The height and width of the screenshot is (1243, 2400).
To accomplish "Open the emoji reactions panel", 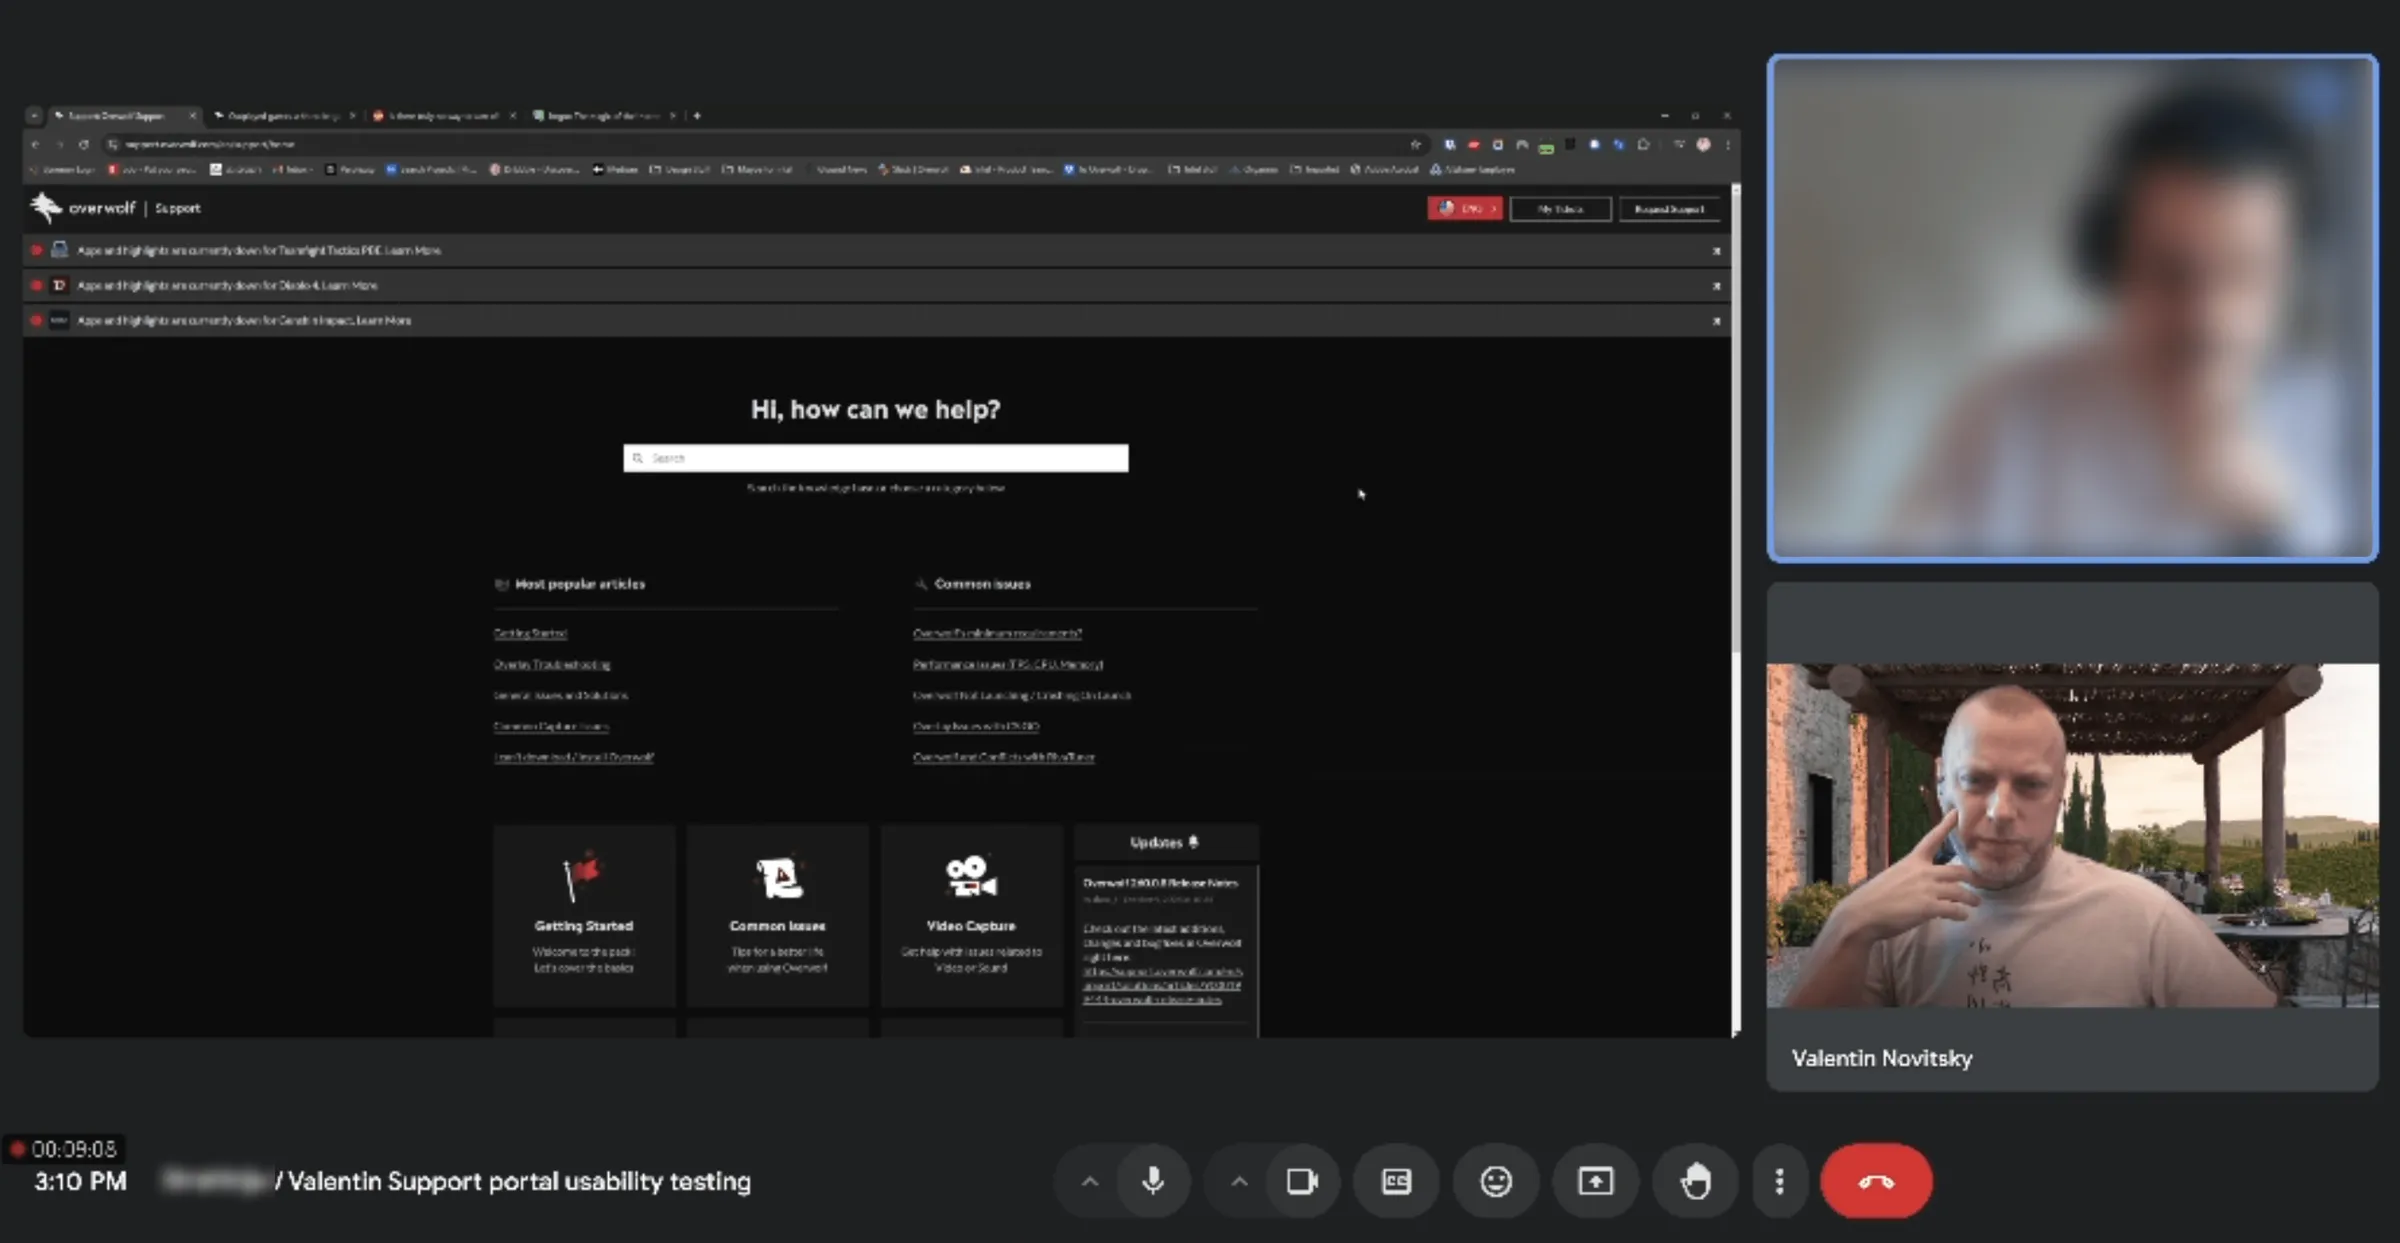I will pos(1495,1181).
